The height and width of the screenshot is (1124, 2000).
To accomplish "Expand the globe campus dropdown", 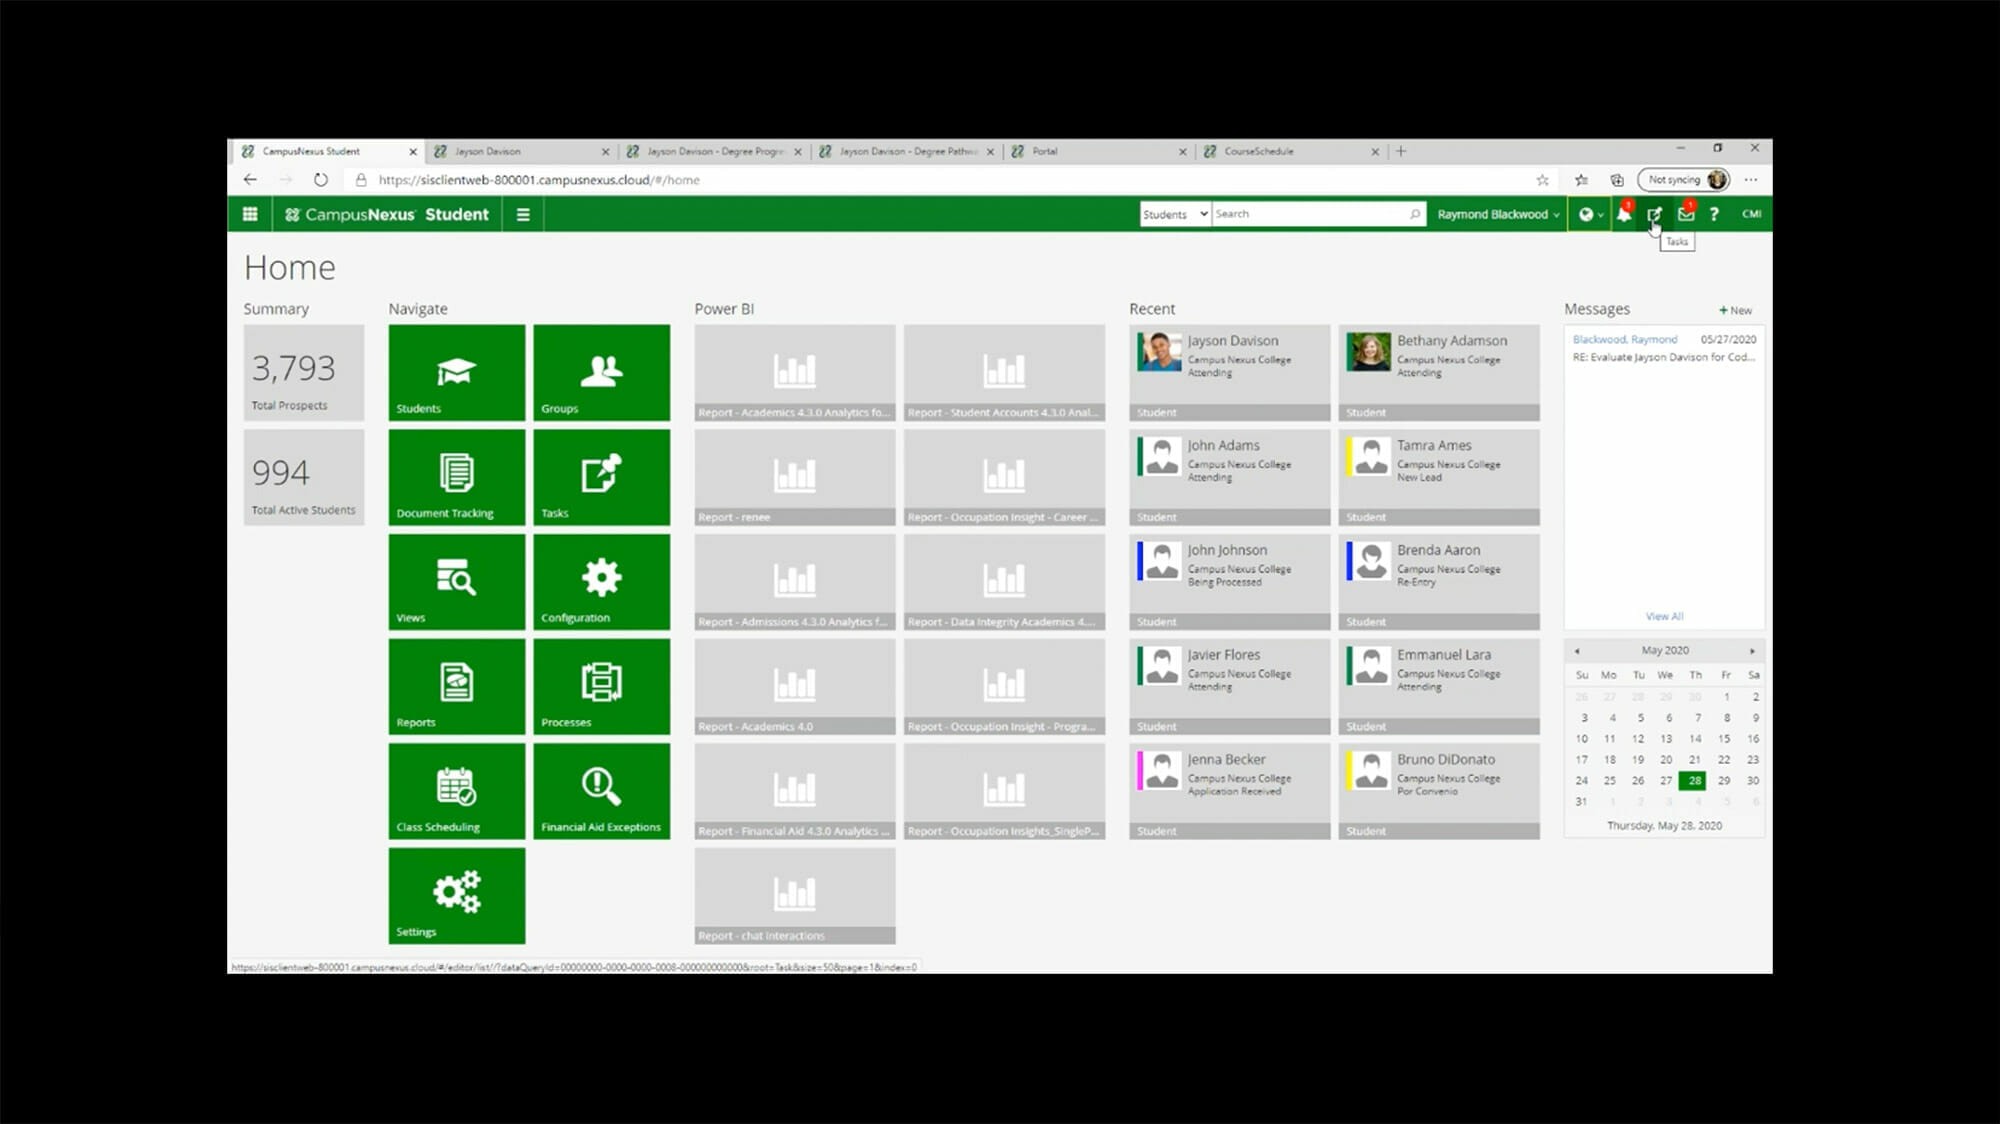I will tap(1590, 214).
